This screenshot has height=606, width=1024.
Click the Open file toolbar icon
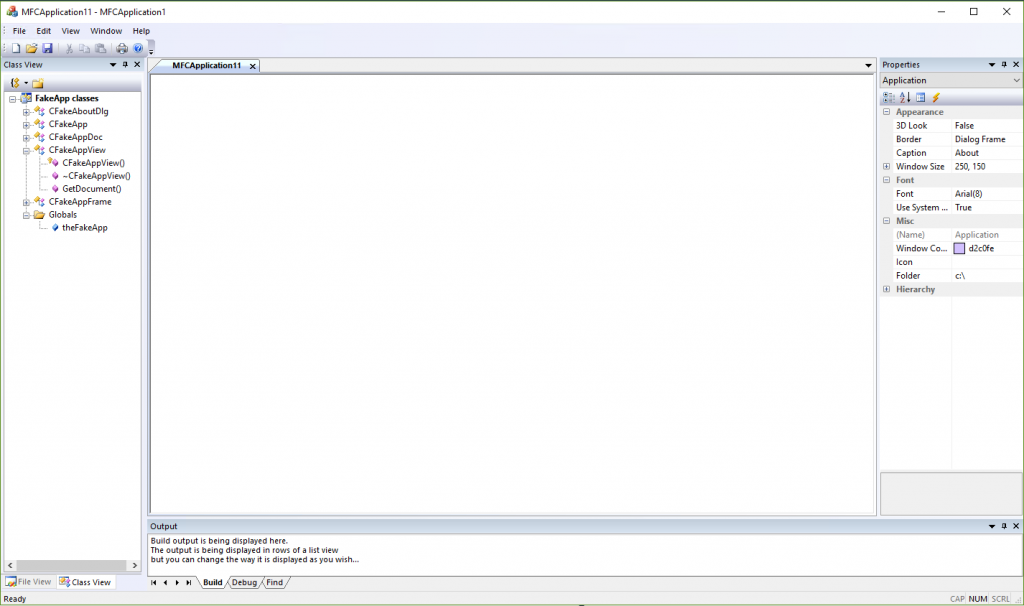[31, 48]
